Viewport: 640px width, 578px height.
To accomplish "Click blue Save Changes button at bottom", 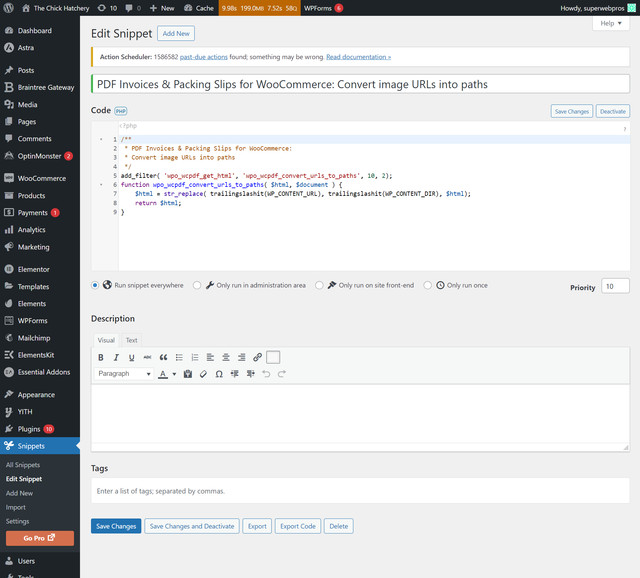I will pyautogui.click(x=116, y=526).
